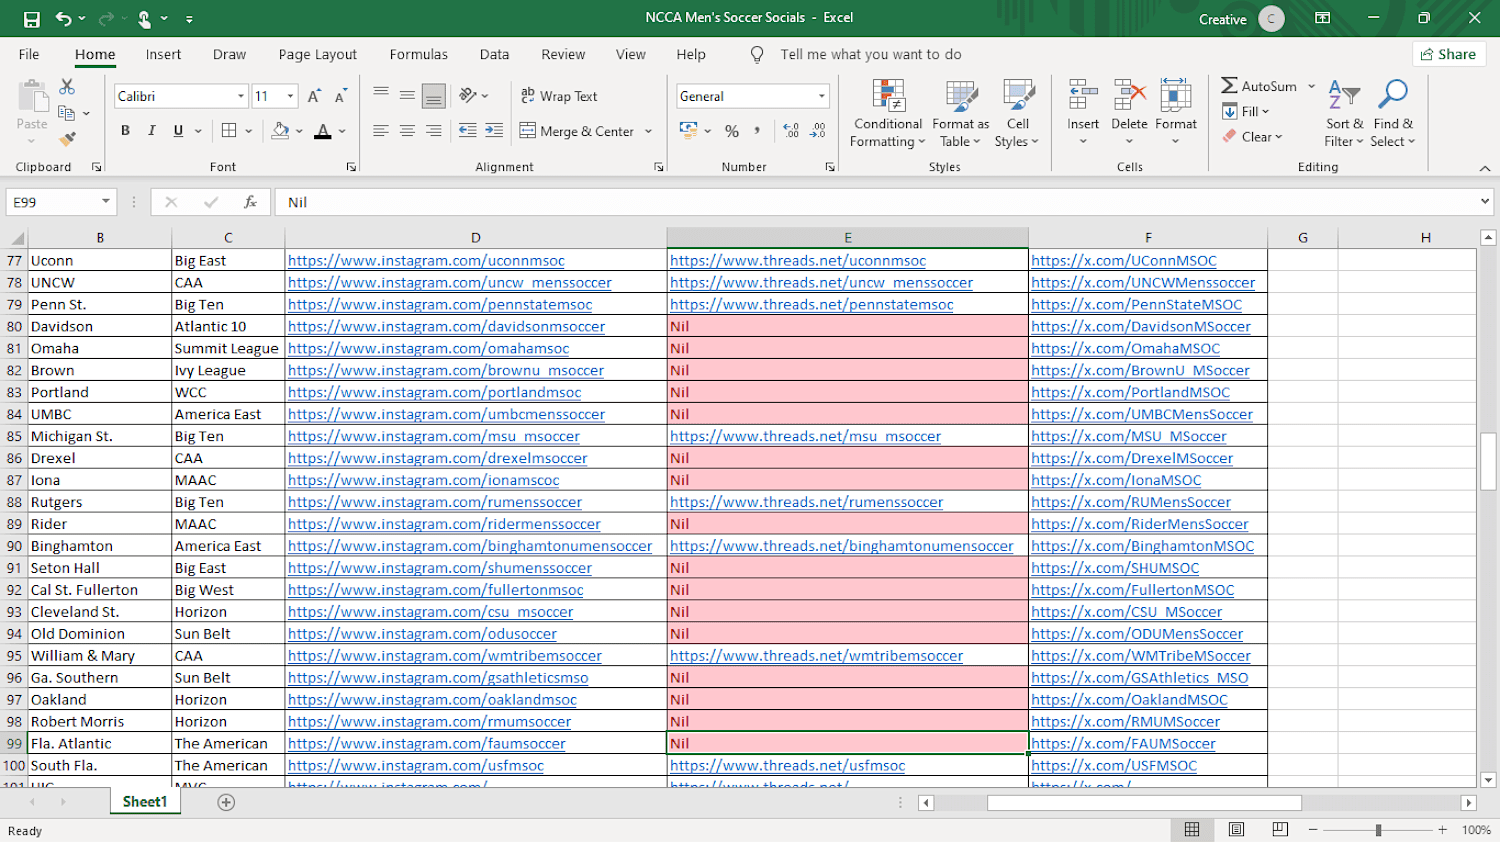
Task: Click the Decrease Indent icon
Action: click(x=467, y=130)
